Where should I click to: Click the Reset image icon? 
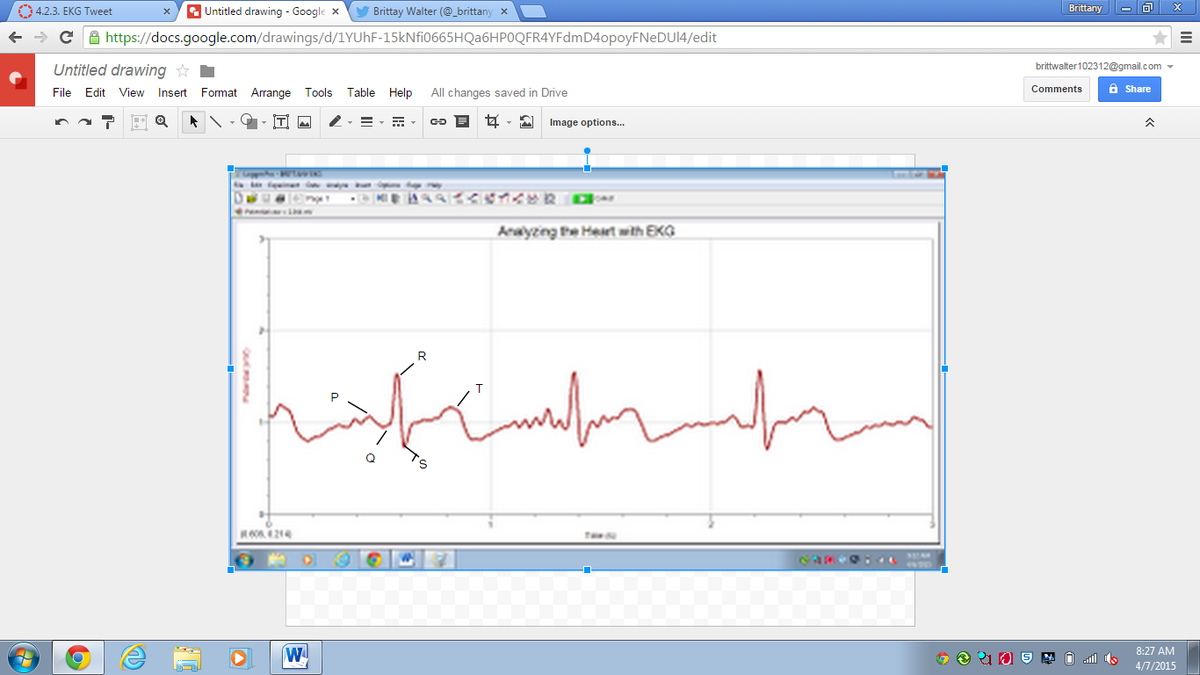tap(526, 122)
